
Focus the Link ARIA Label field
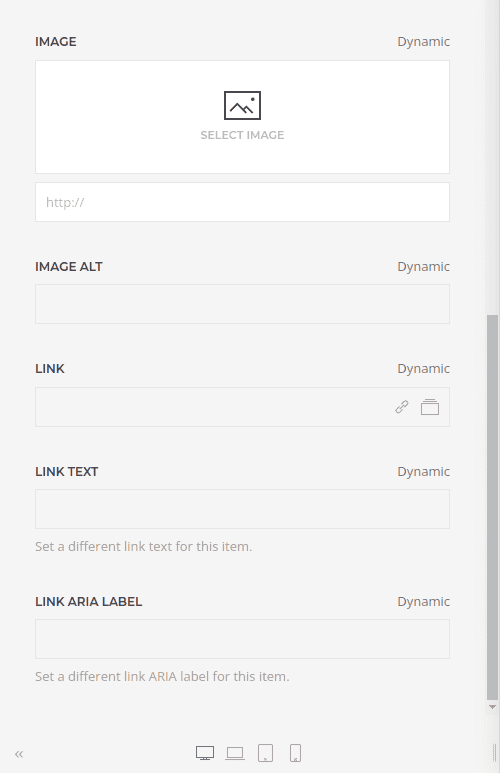242,639
